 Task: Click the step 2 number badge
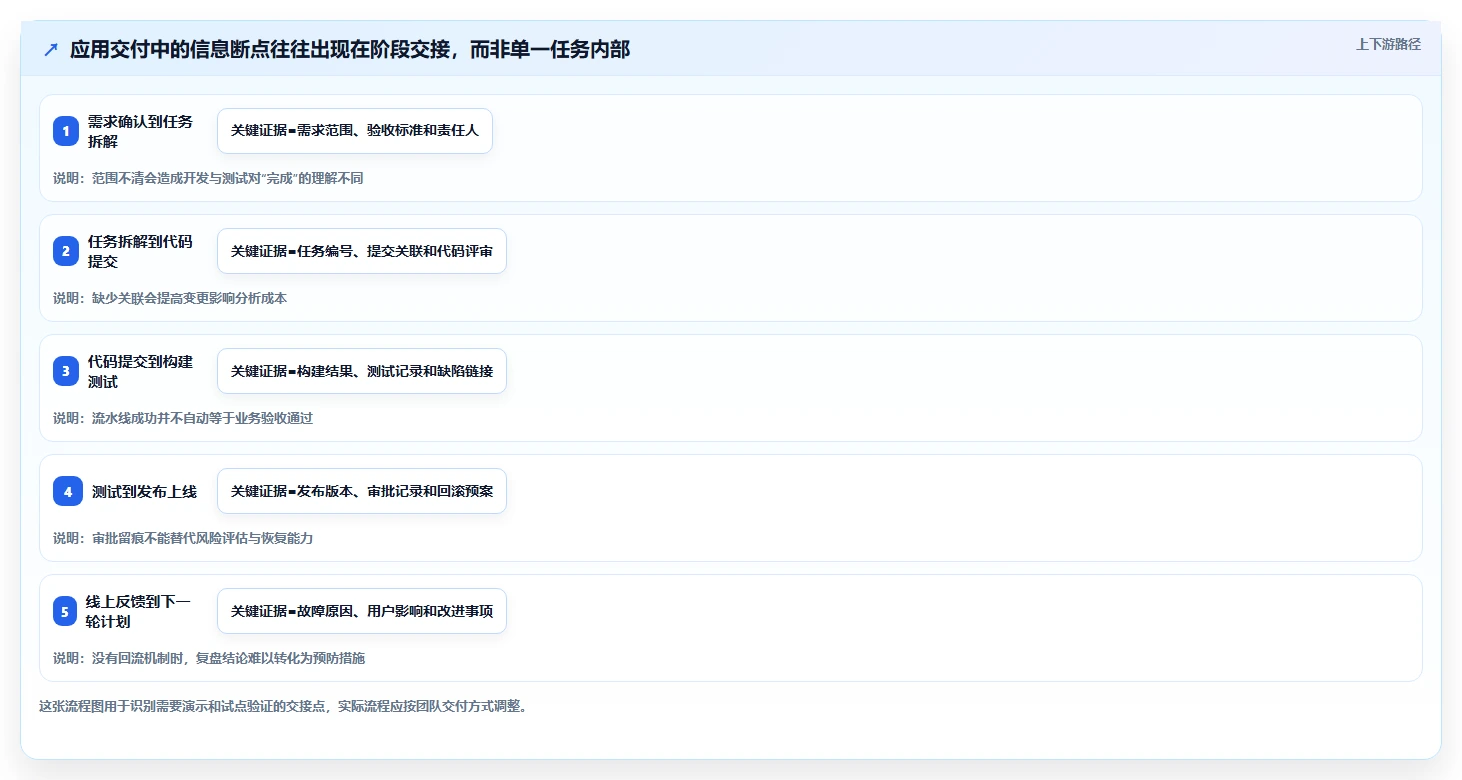point(66,251)
